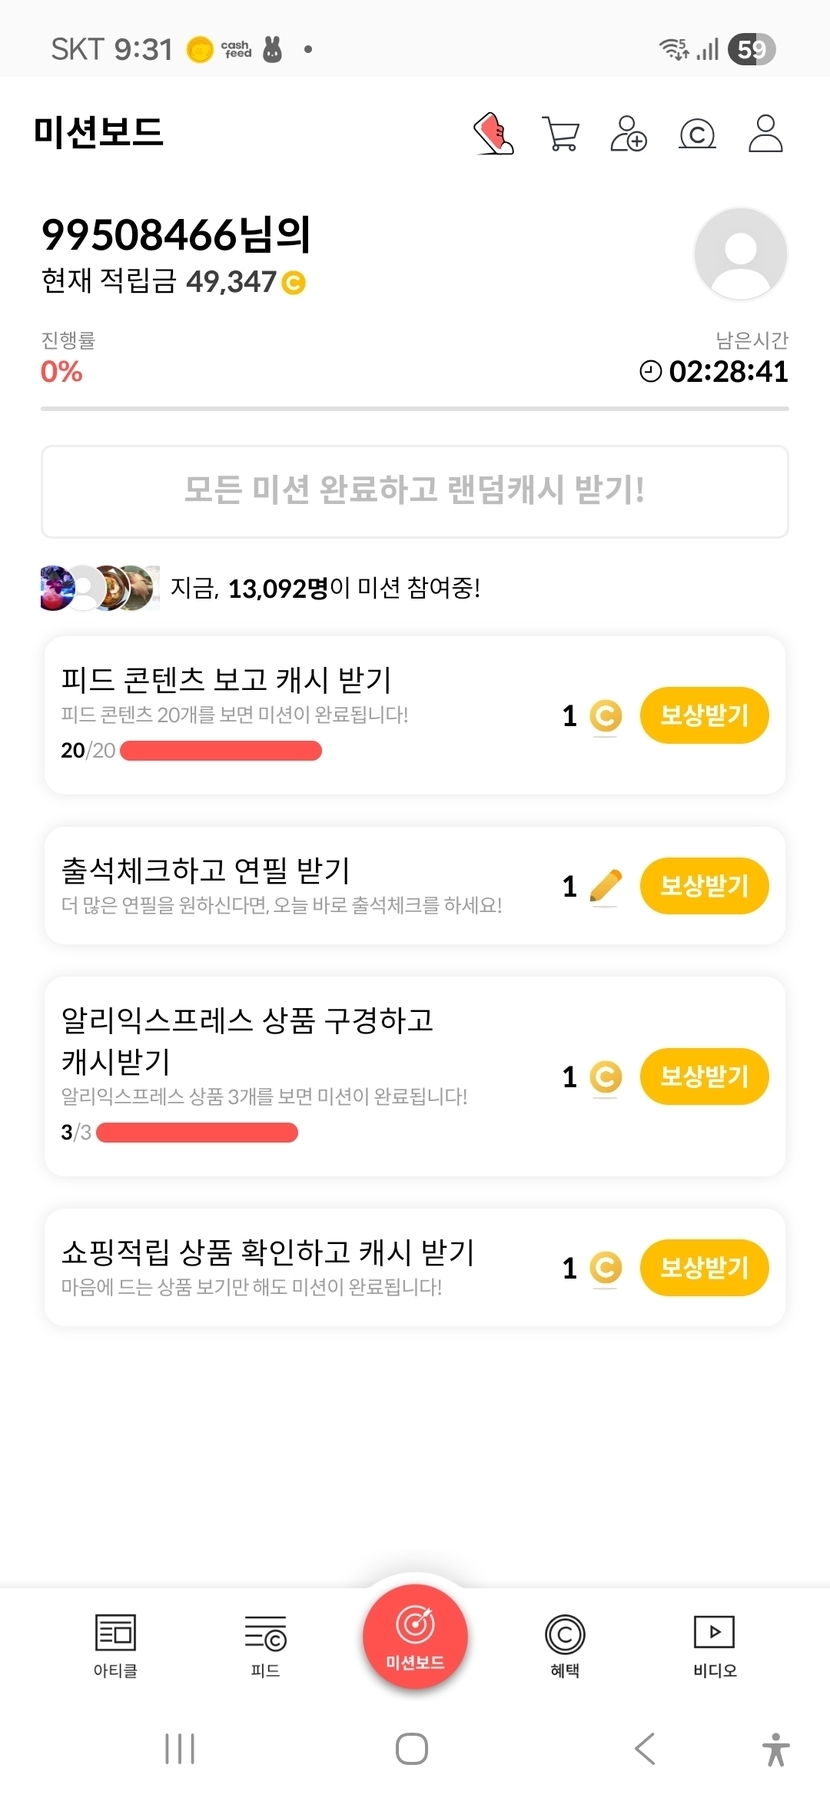The width and height of the screenshot is (830, 1798).
Task: Tap the red sneaker icon in header
Action: pyautogui.click(x=493, y=133)
